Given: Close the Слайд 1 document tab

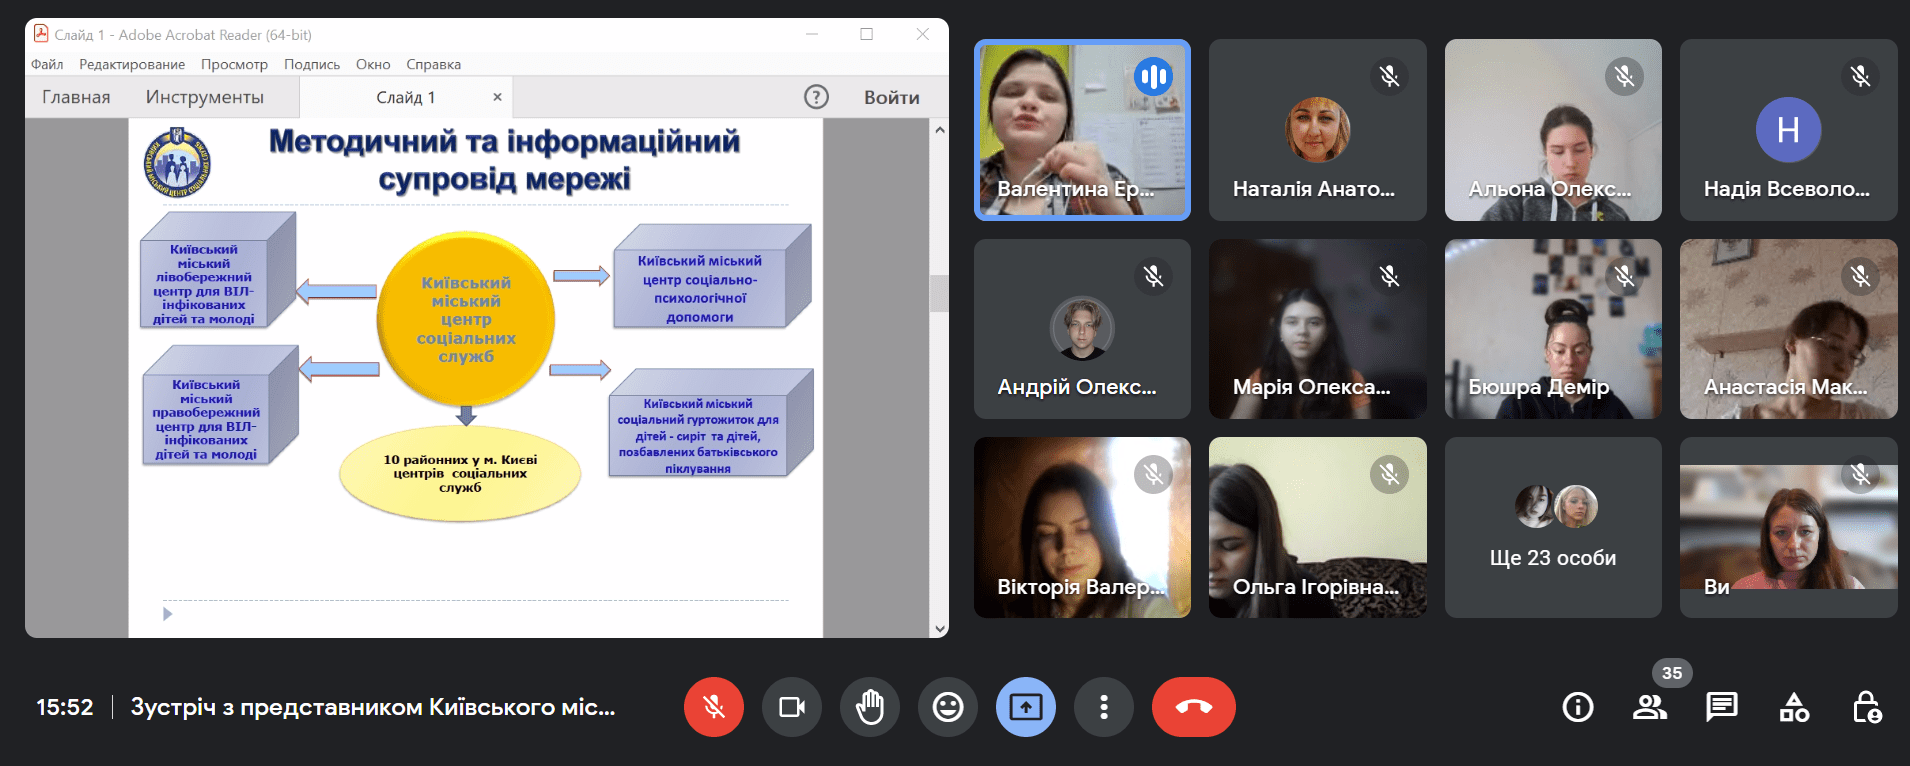Looking at the screenshot, I should tap(497, 97).
